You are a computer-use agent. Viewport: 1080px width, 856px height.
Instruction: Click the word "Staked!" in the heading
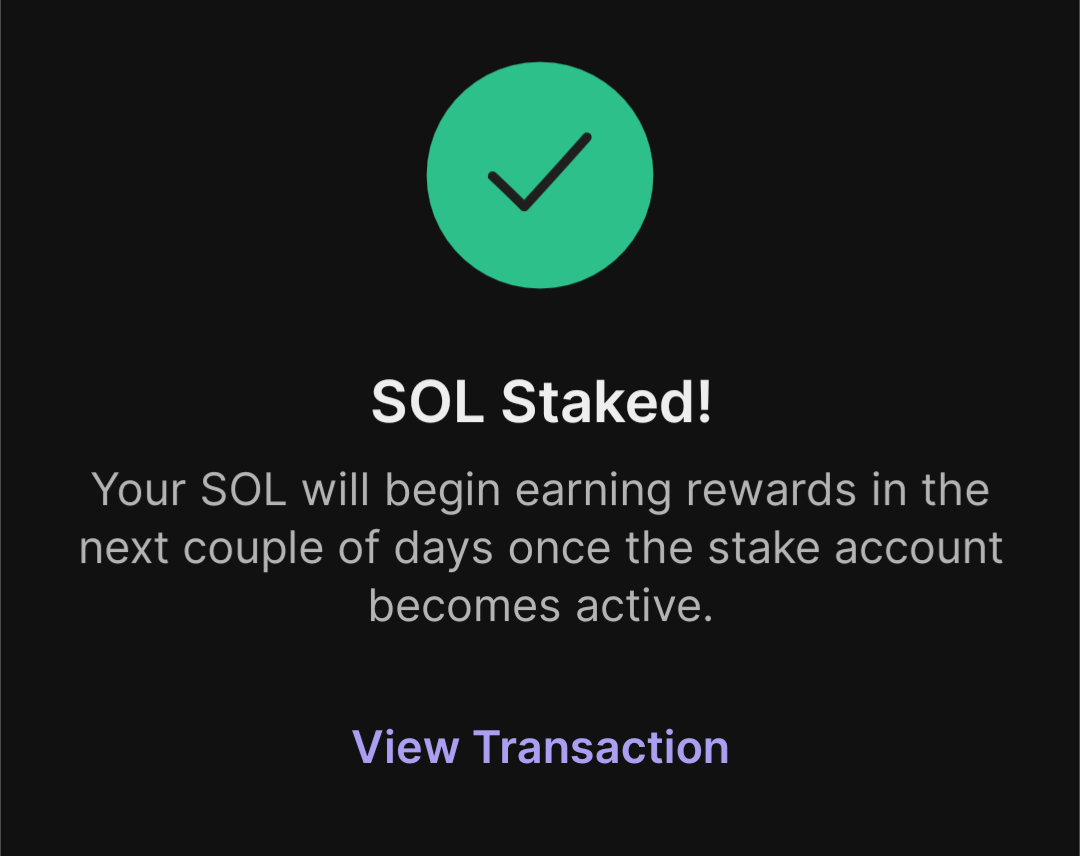coord(606,402)
